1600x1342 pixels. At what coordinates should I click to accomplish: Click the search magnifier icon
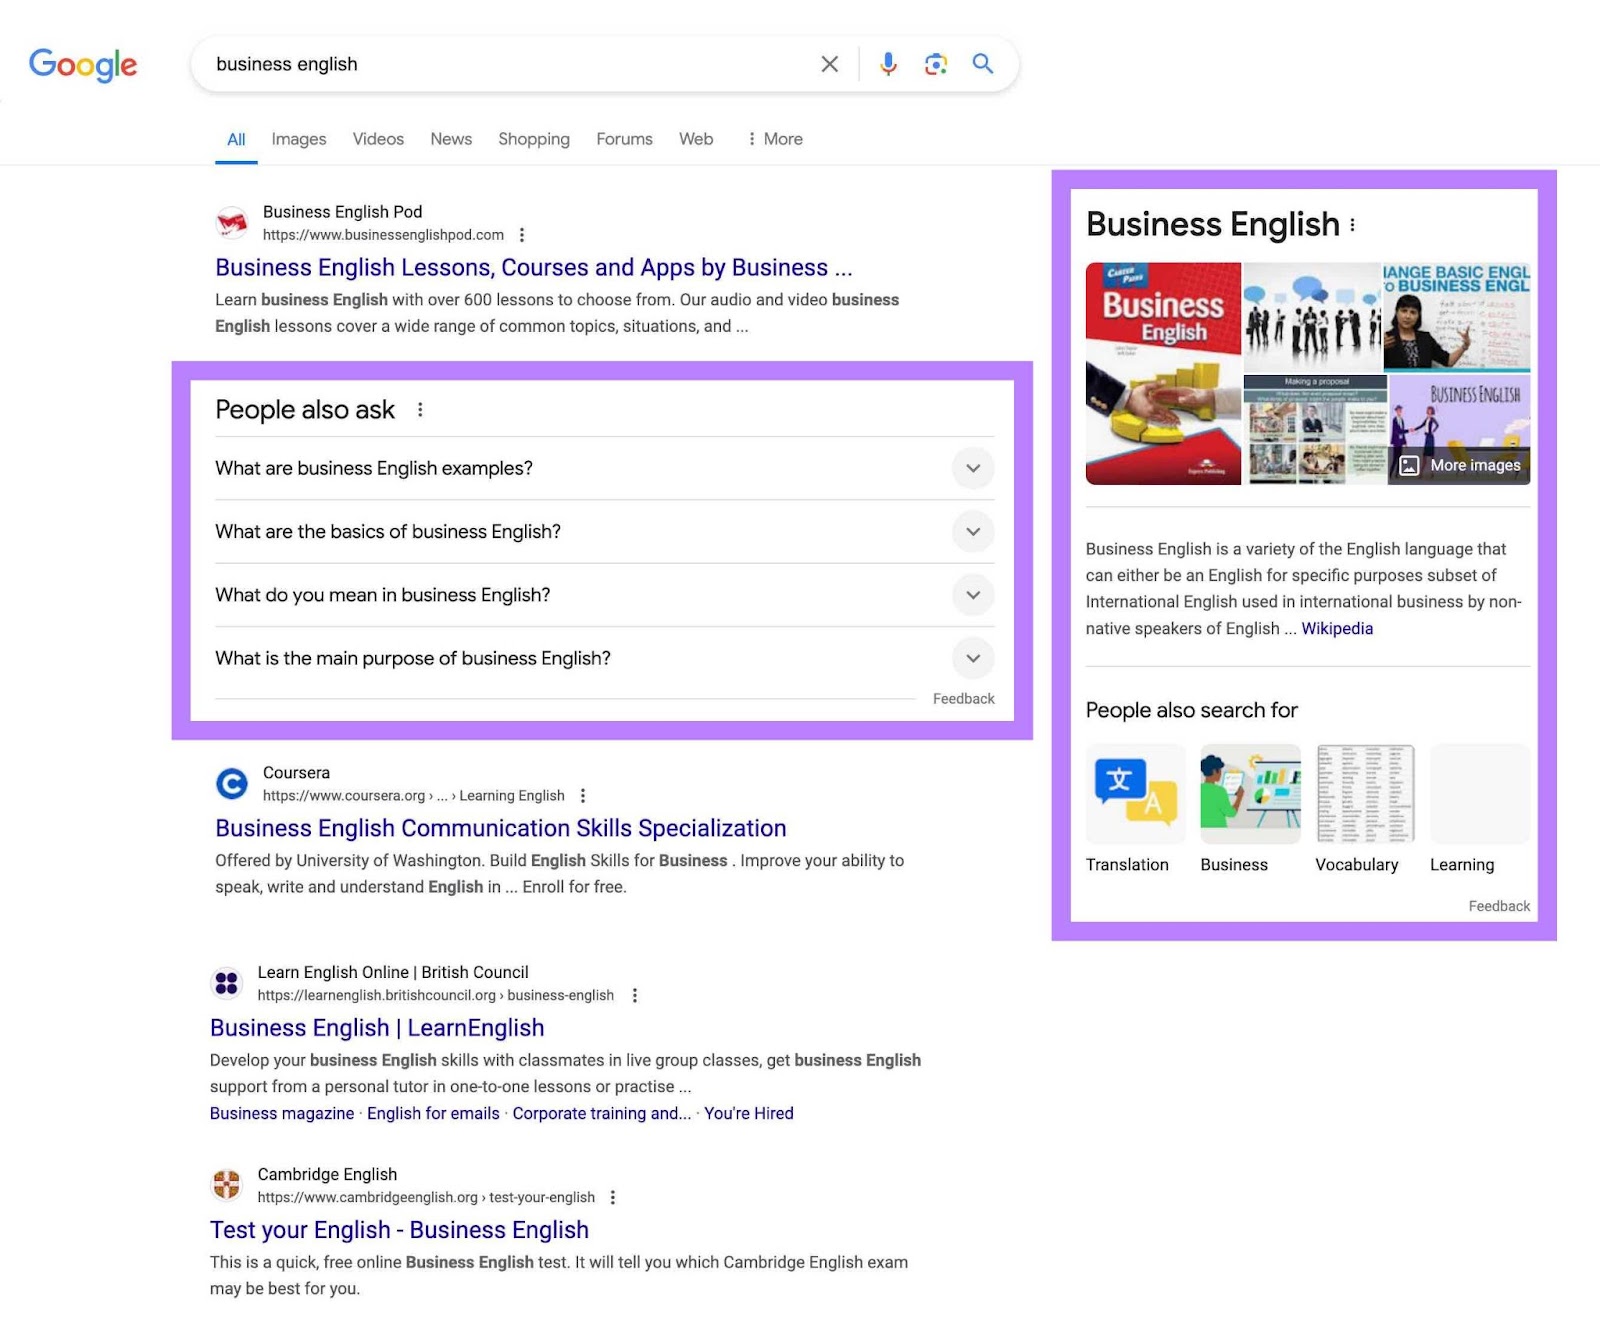click(982, 63)
